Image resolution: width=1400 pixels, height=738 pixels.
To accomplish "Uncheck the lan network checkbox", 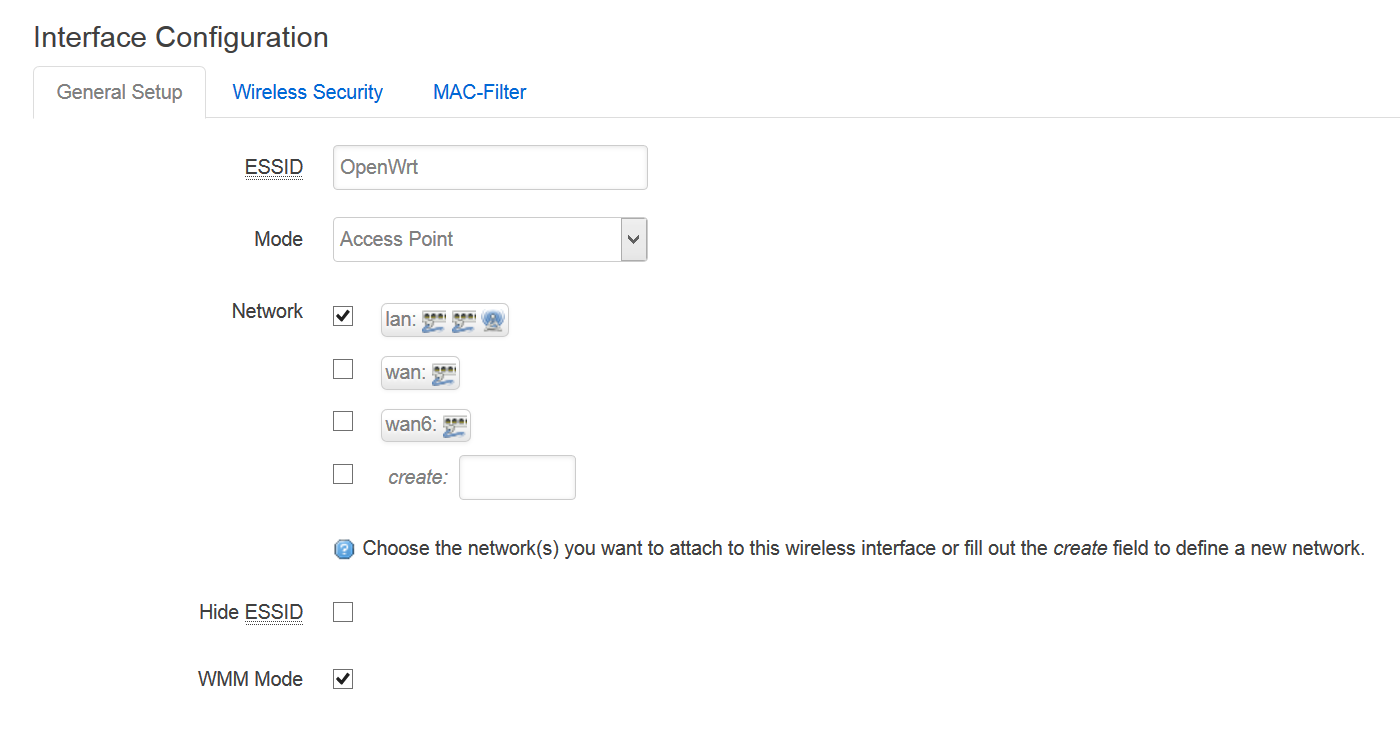I will pyautogui.click(x=343, y=316).
